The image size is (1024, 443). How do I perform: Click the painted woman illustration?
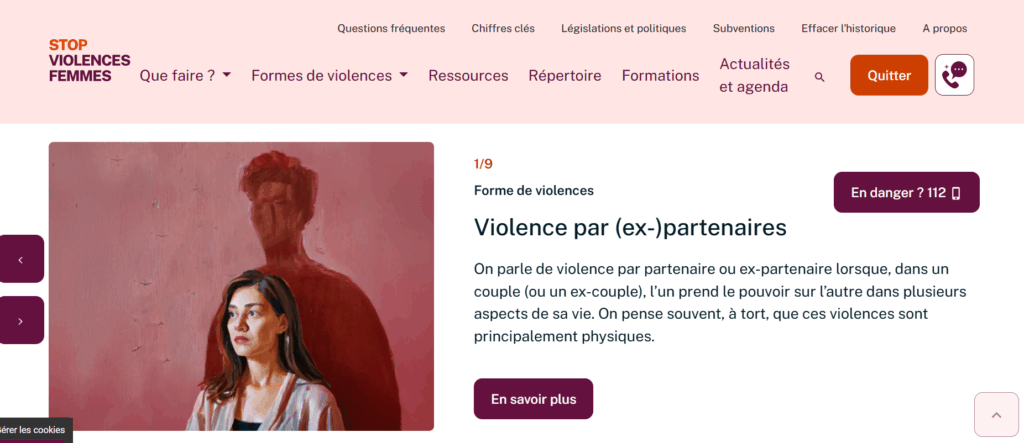tap(242, 286)
